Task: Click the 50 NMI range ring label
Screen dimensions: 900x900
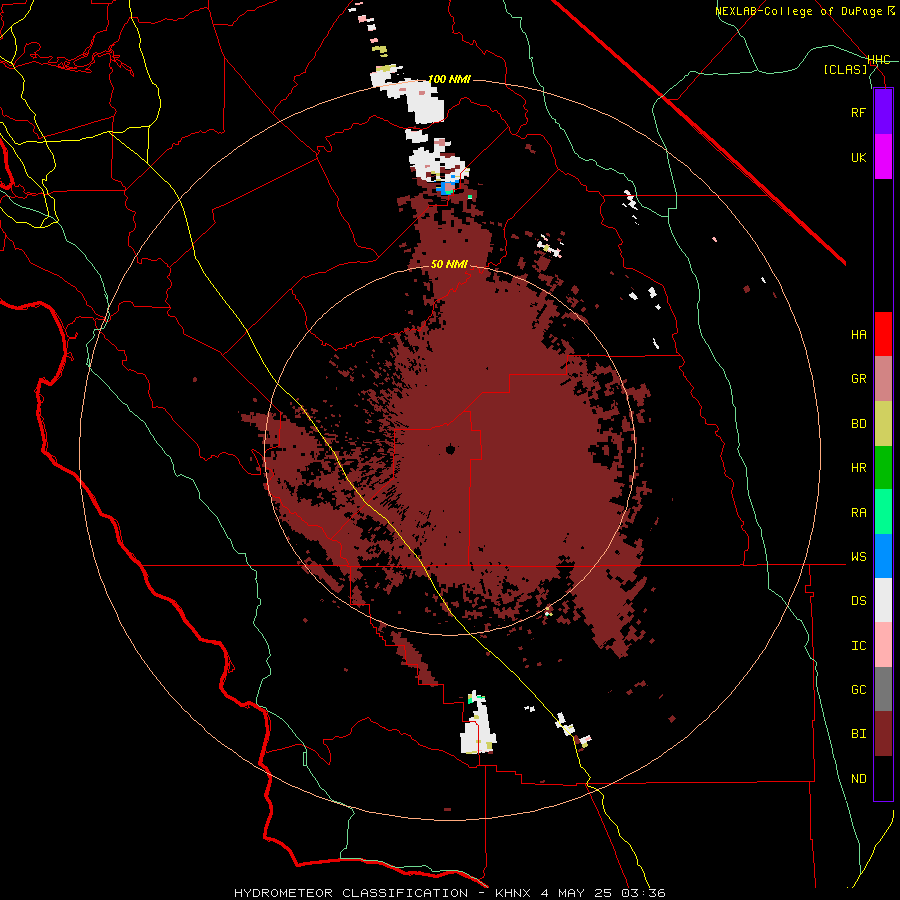Action: click(449, 264)
